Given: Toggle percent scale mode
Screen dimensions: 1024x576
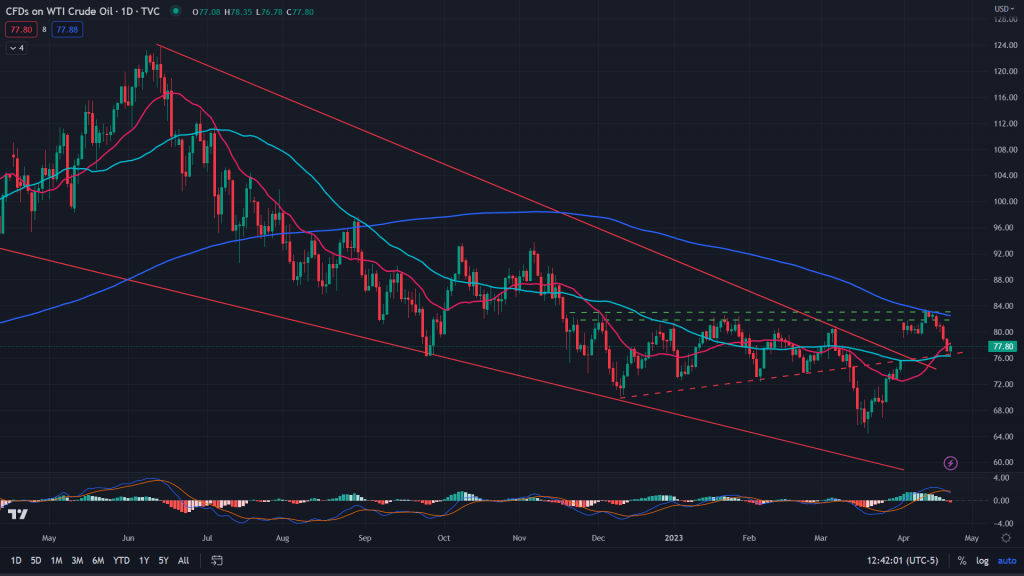Looking at the screenshot, I should (962, 561).
